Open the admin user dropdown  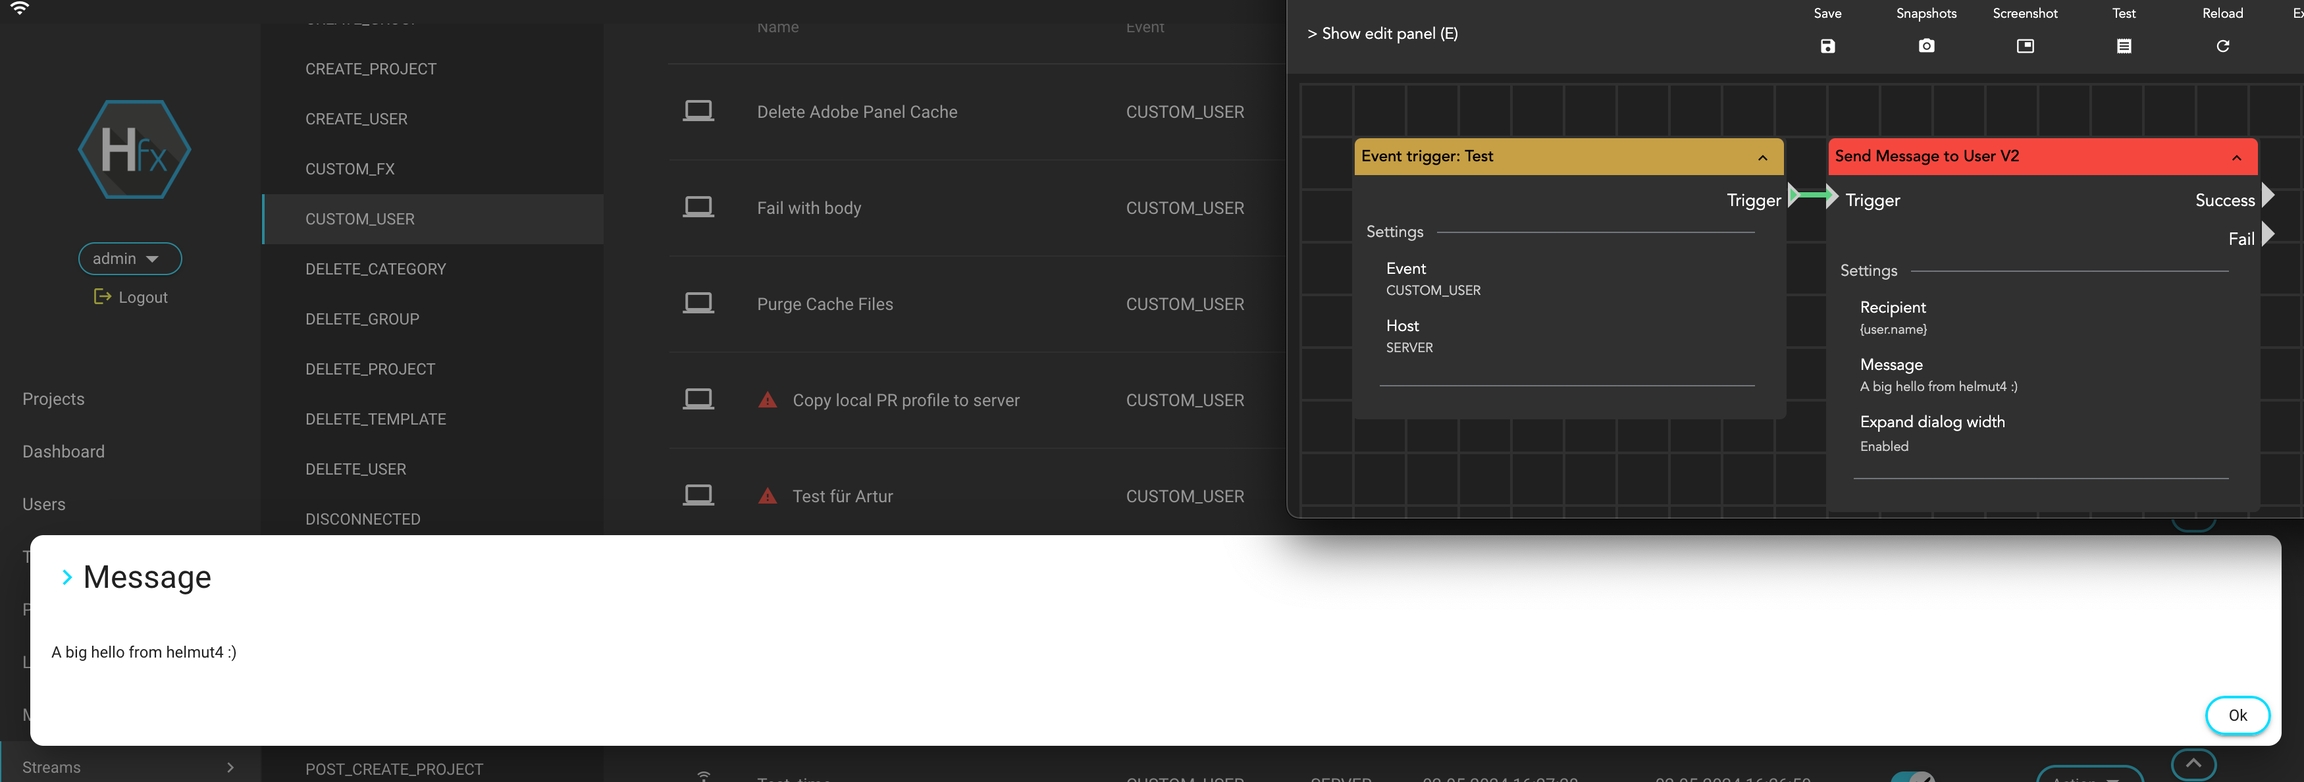point(129,258)
